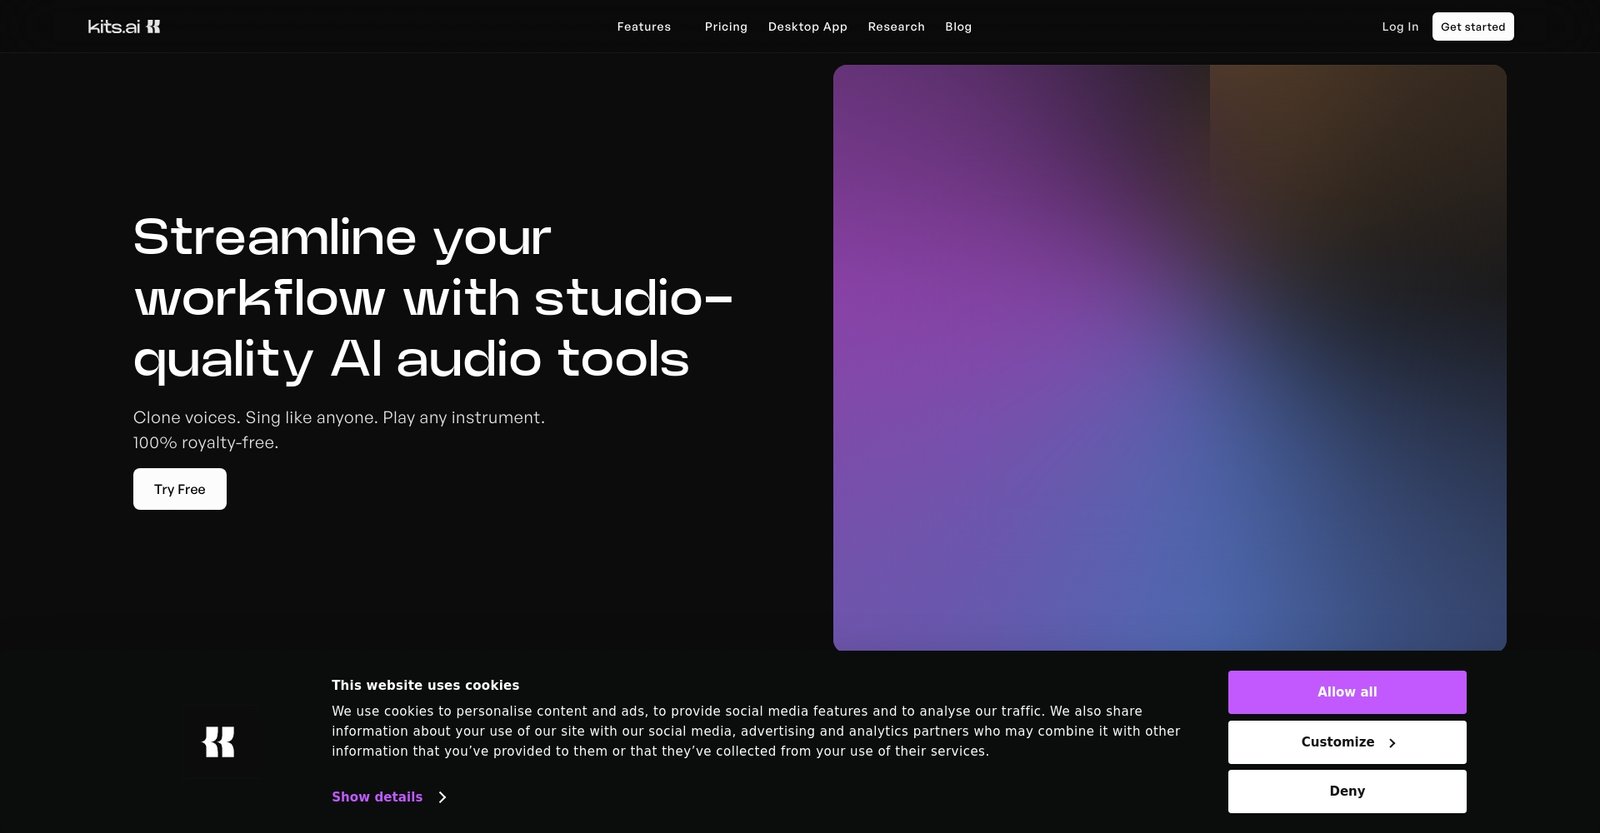The height and width of the screenshot is (833, 1600).
Task: Open Customize cookie preferences
Action: click(x=1338, y=742)
